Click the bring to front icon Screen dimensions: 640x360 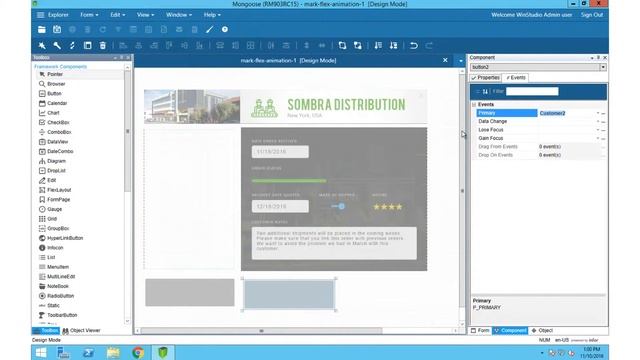(x=342, y=45)
